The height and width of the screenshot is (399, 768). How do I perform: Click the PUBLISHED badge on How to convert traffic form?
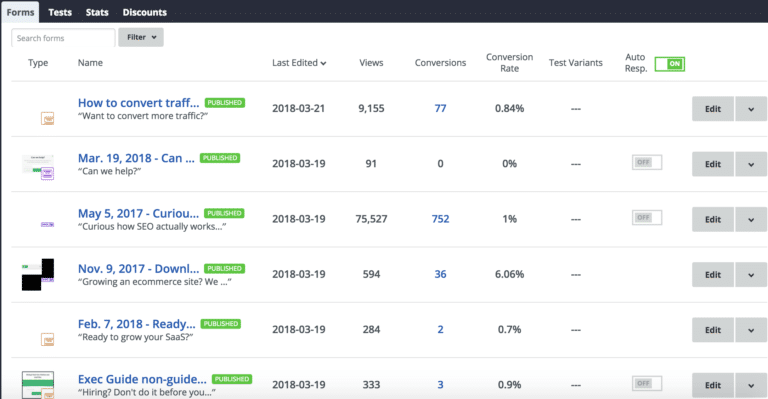point(225,103)
